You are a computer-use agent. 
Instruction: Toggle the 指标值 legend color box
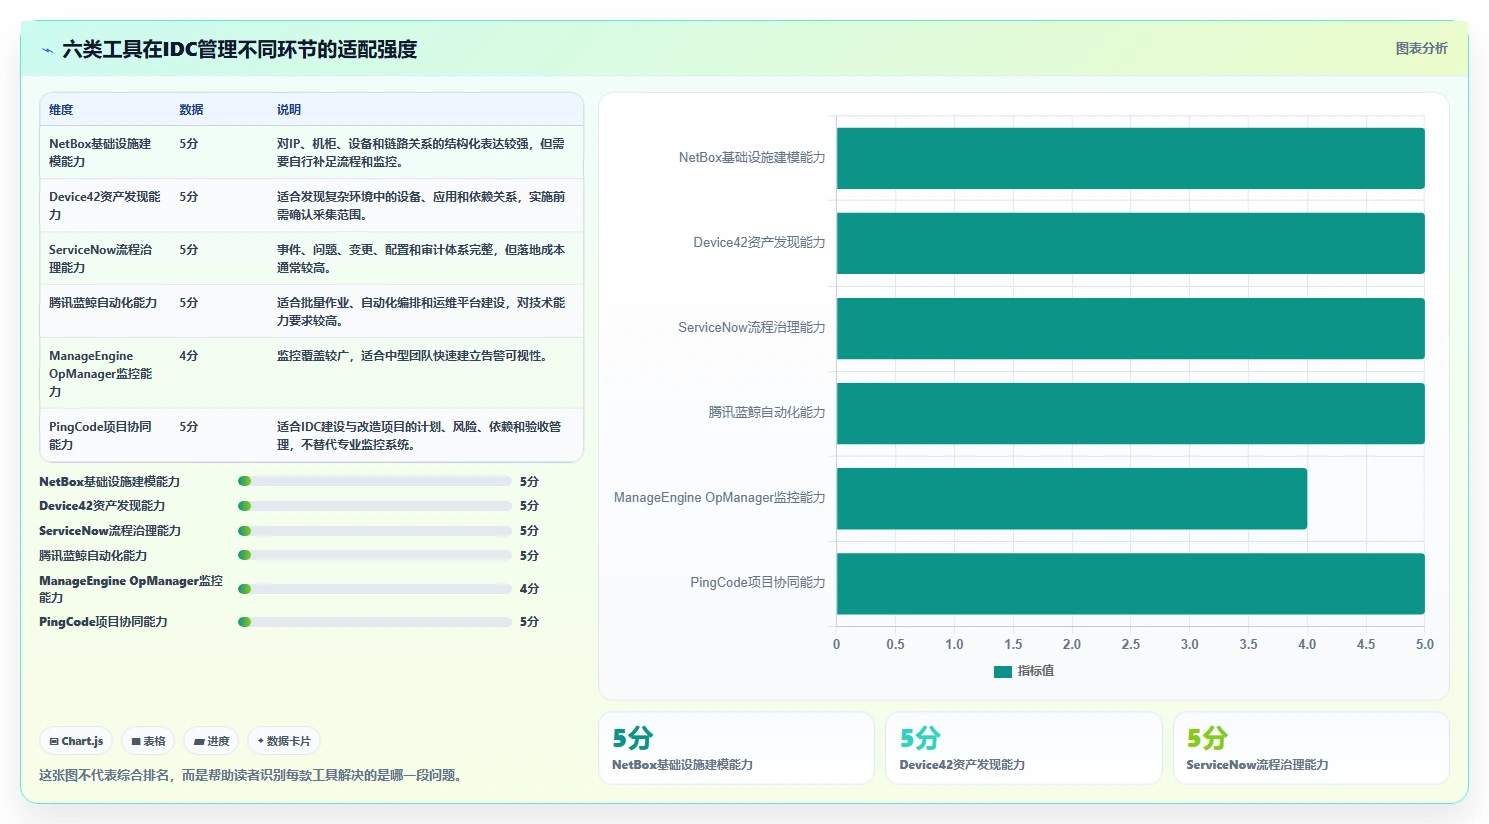pyautogui.click(x=1003, y=671)
